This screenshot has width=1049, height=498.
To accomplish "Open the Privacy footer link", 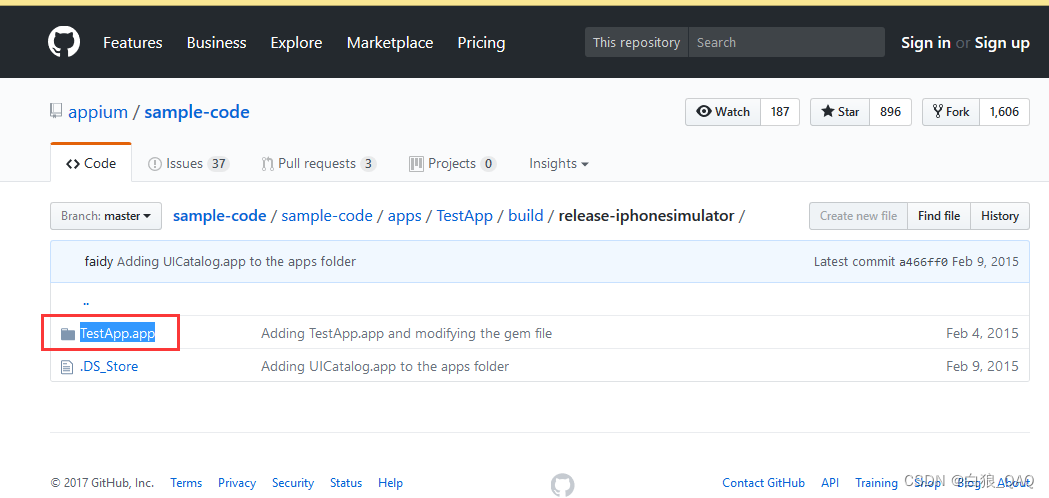I will pyautogui.click(x=237, y=483).
